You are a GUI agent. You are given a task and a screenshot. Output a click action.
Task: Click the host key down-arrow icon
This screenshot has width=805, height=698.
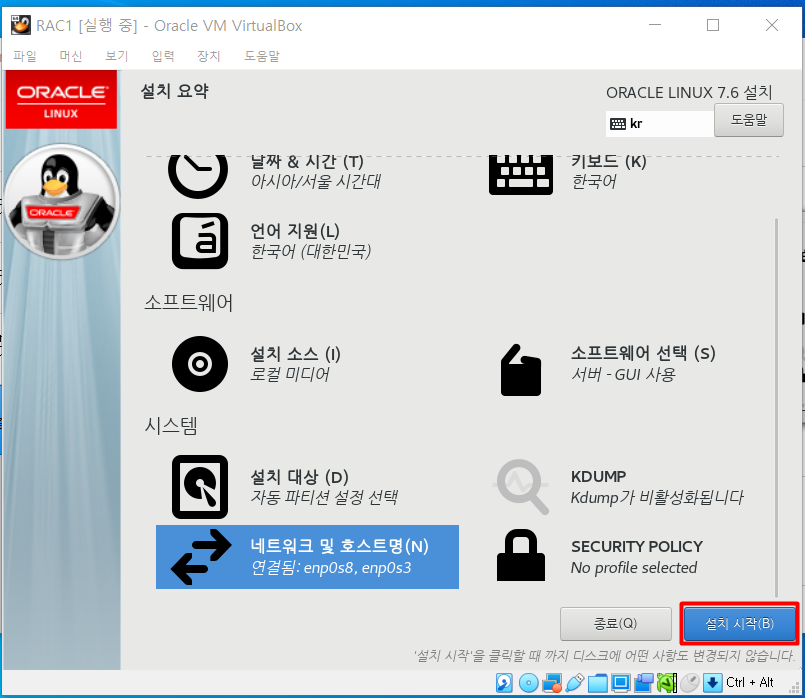click(713, 683)
